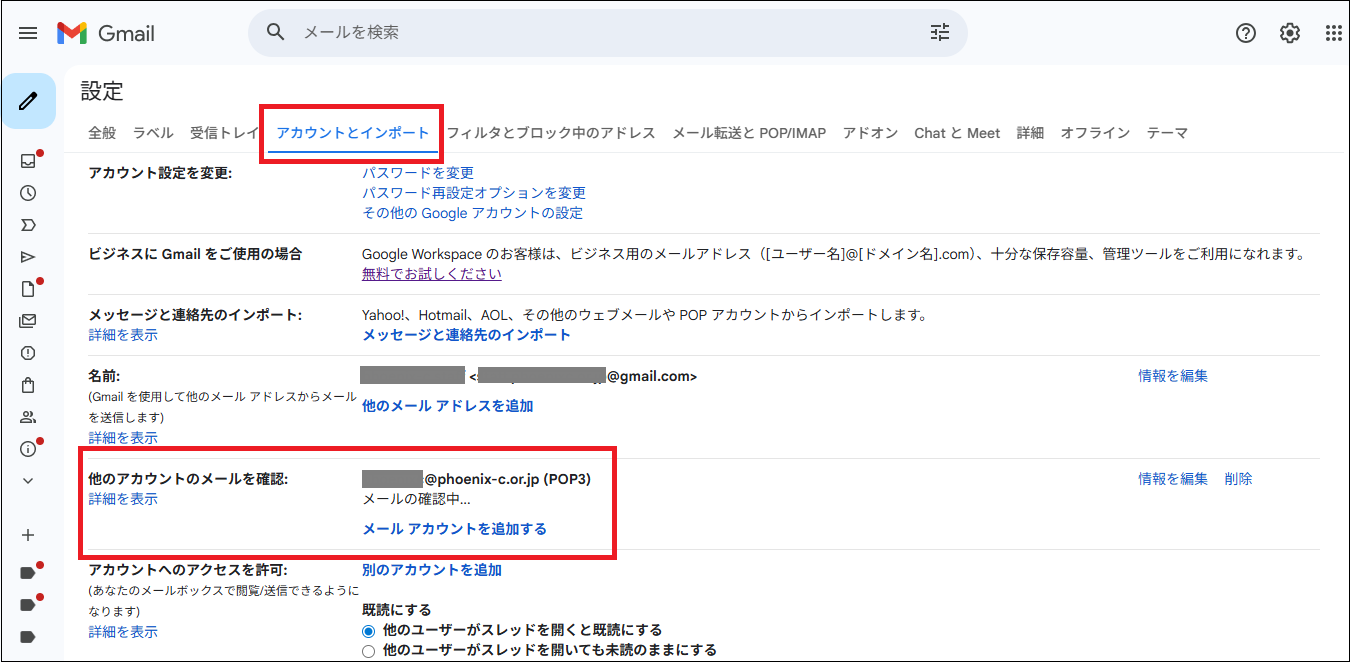Click the settings gear icon
The width and height of the screenshot is (1350, 662).
tap(1289, 33)
